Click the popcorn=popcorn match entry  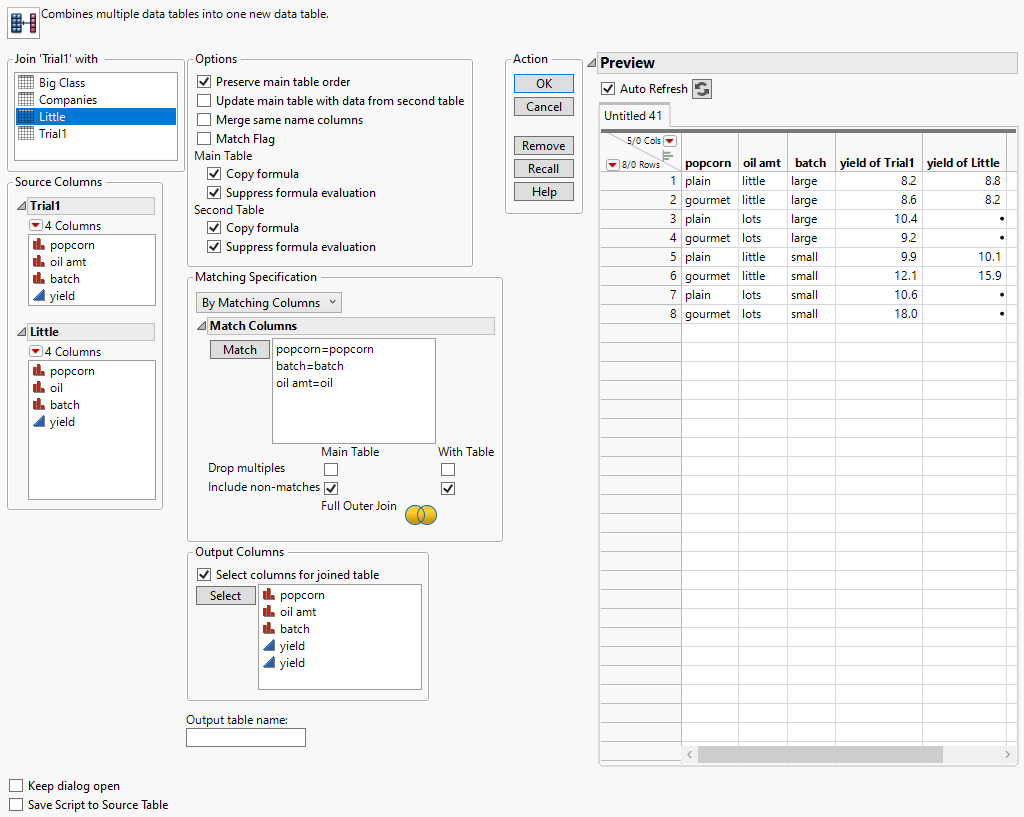pos(325,349)
